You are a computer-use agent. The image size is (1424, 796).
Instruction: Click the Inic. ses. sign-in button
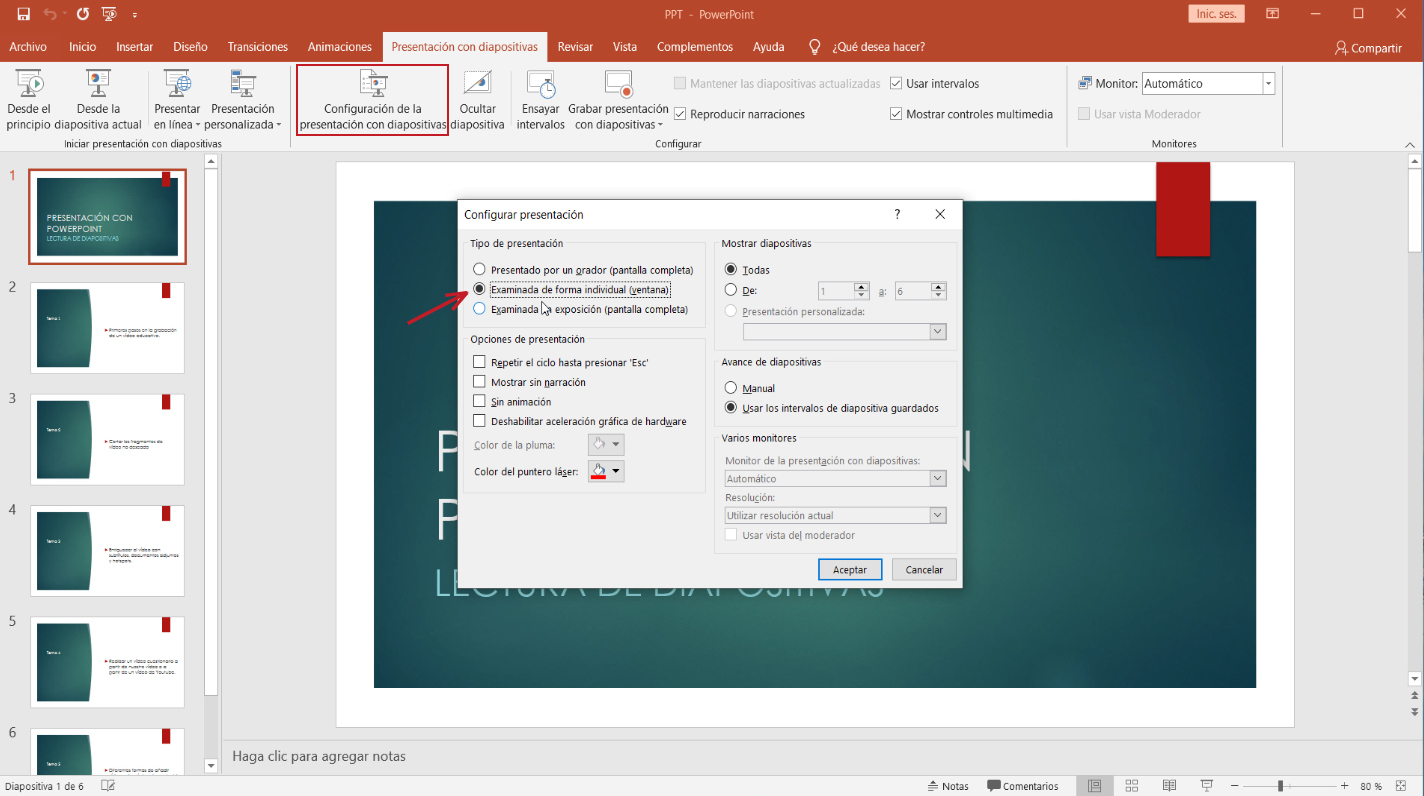(x=1217, y=14)
